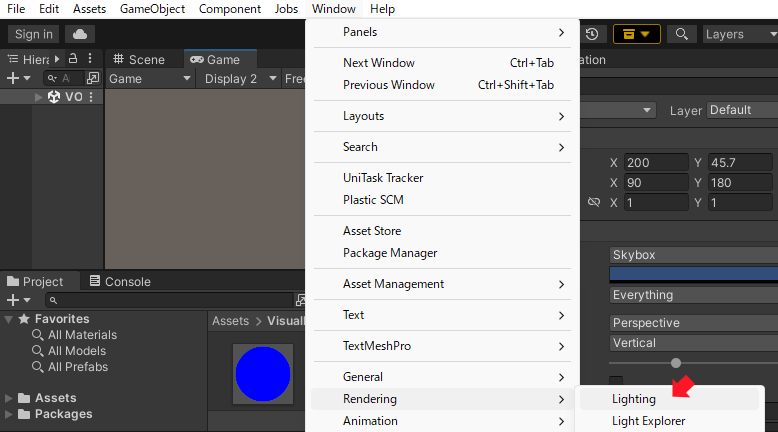
Task: Open the yellow package dropdown button
Action: click(x=637, y=34)
